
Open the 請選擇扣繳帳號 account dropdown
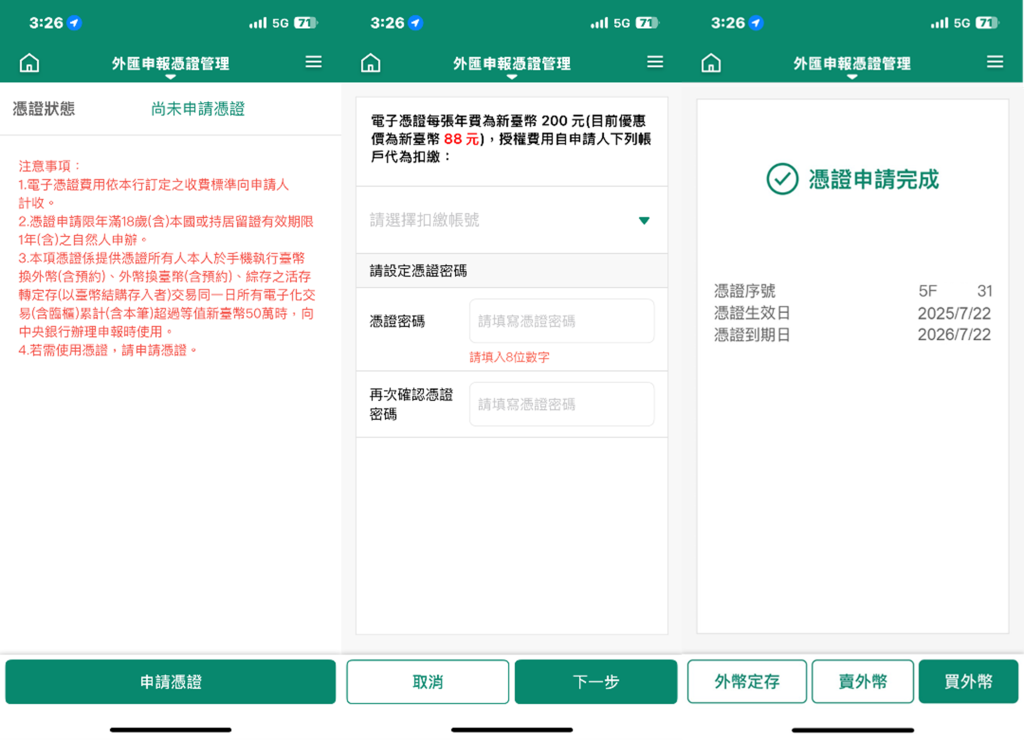pos(512,220)
